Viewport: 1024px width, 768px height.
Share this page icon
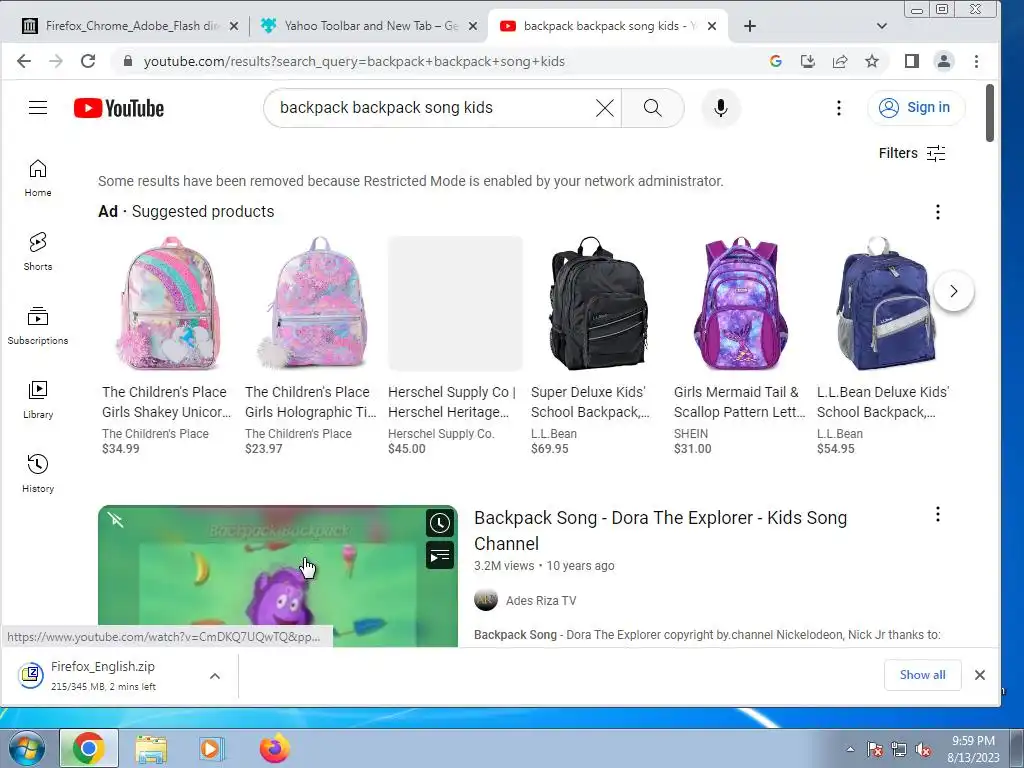coord(840,61)
